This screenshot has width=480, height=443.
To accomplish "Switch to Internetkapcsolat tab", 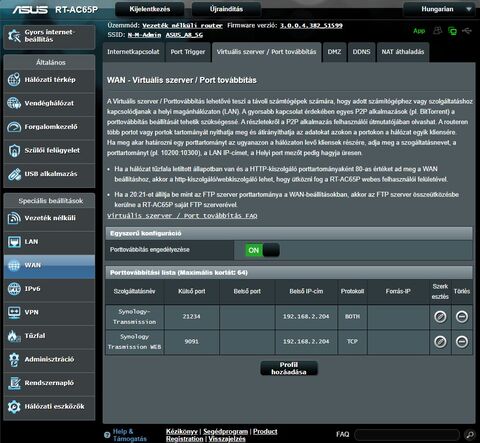I will tap(133, 52).
